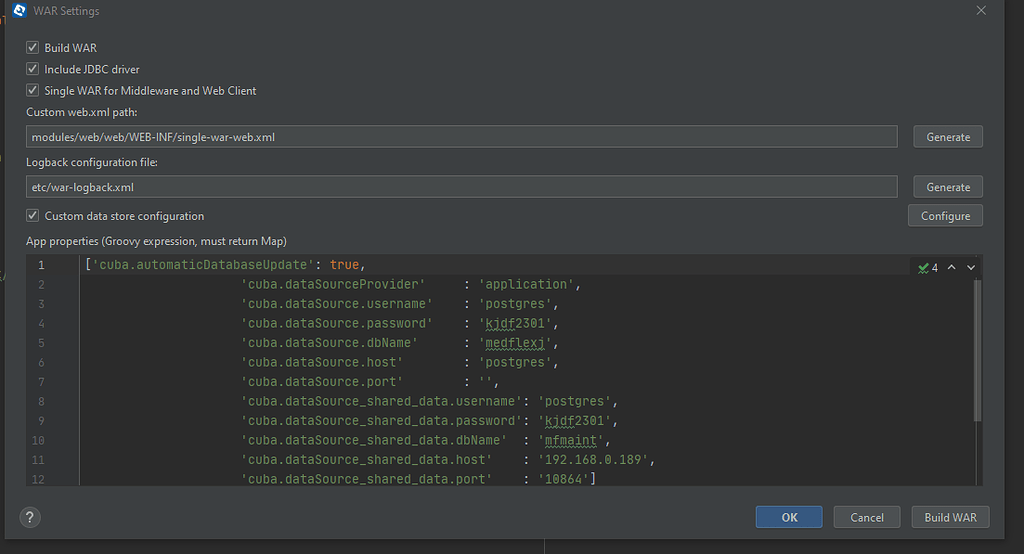This screenshot has height=554, width=1024.
Task: Open Configure for custom data store
Action: pyautogui.click(x=945, y=216)
